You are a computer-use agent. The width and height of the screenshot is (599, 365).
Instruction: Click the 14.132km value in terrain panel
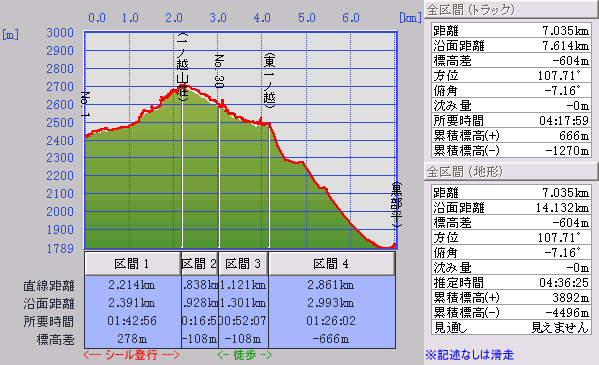pos(562,208)
